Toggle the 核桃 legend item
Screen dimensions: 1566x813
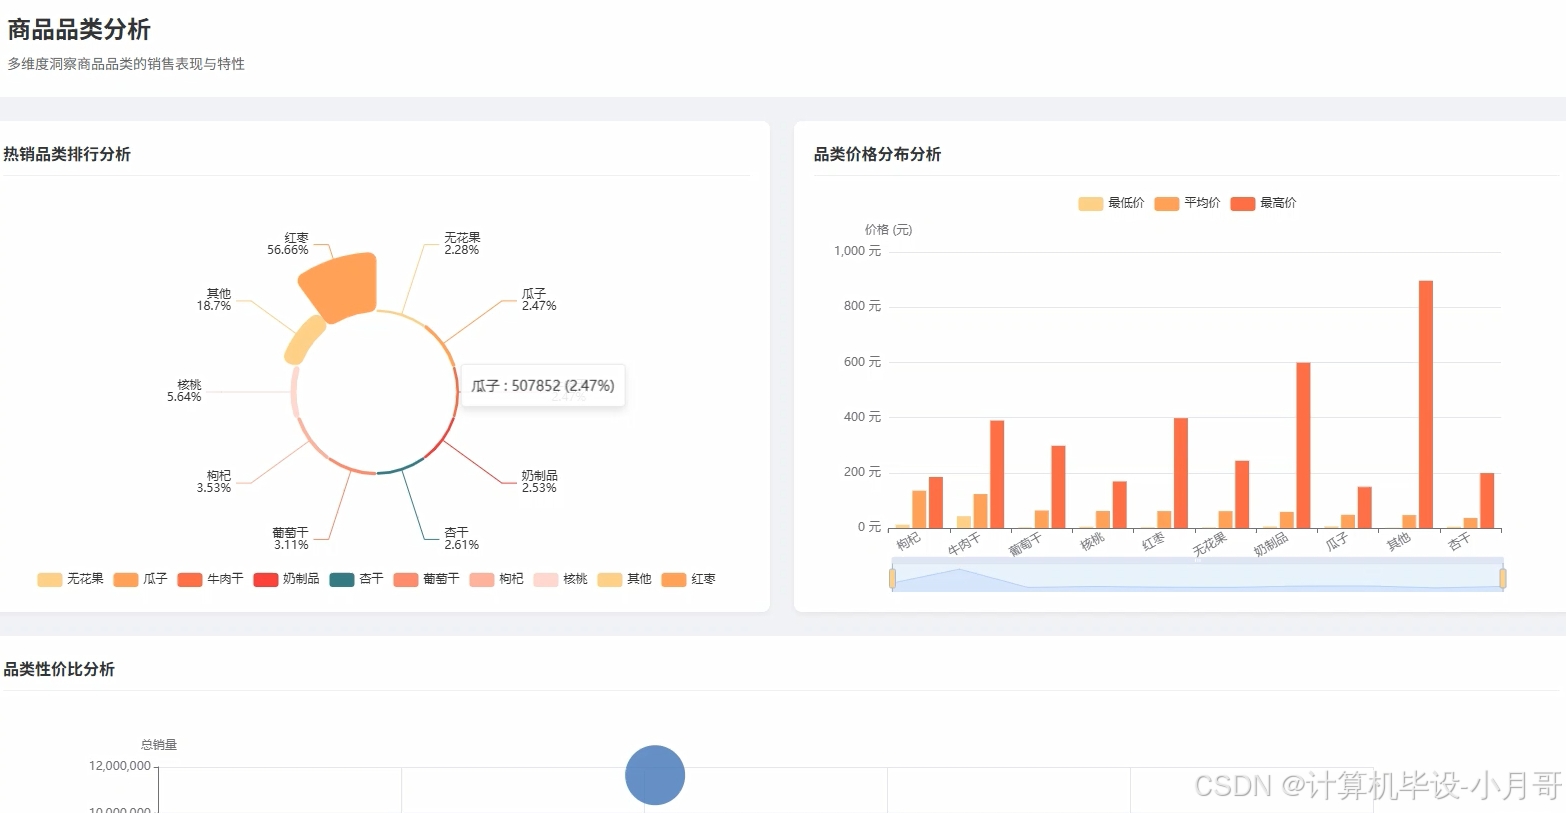(x=560, y=579)
